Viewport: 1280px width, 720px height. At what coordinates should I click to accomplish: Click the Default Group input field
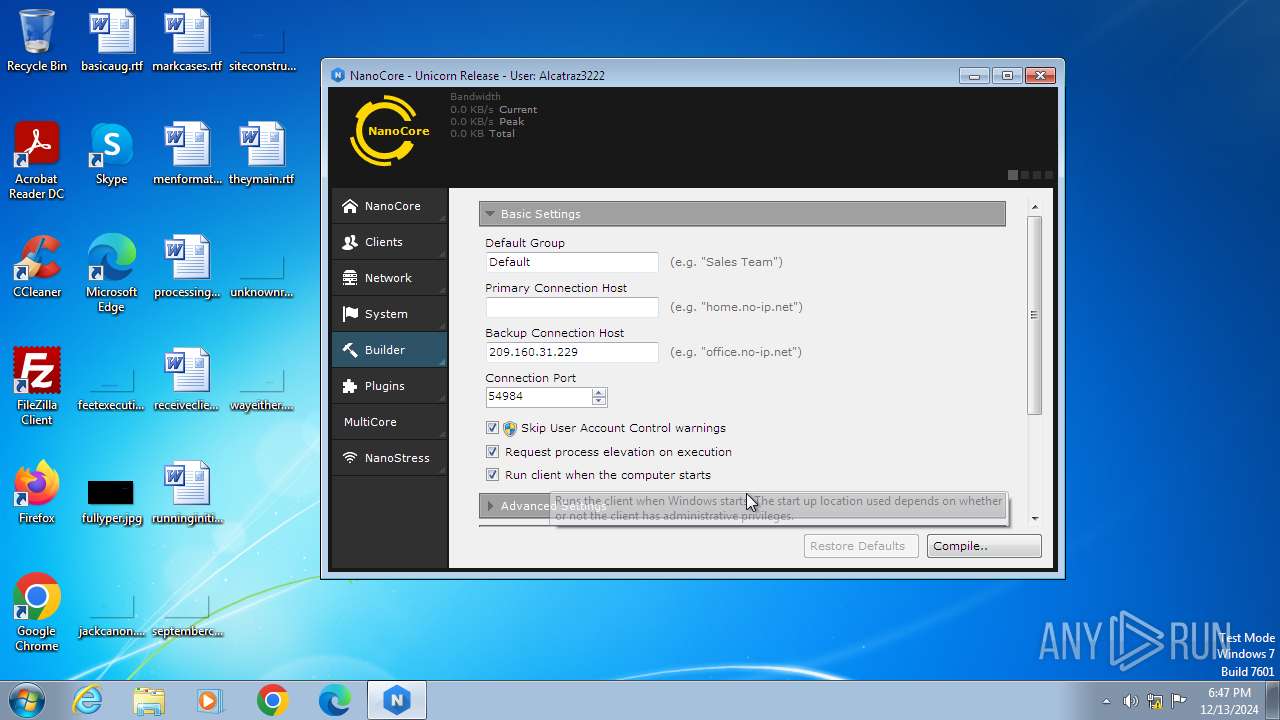pyautogui.click(x=572, y=262)
